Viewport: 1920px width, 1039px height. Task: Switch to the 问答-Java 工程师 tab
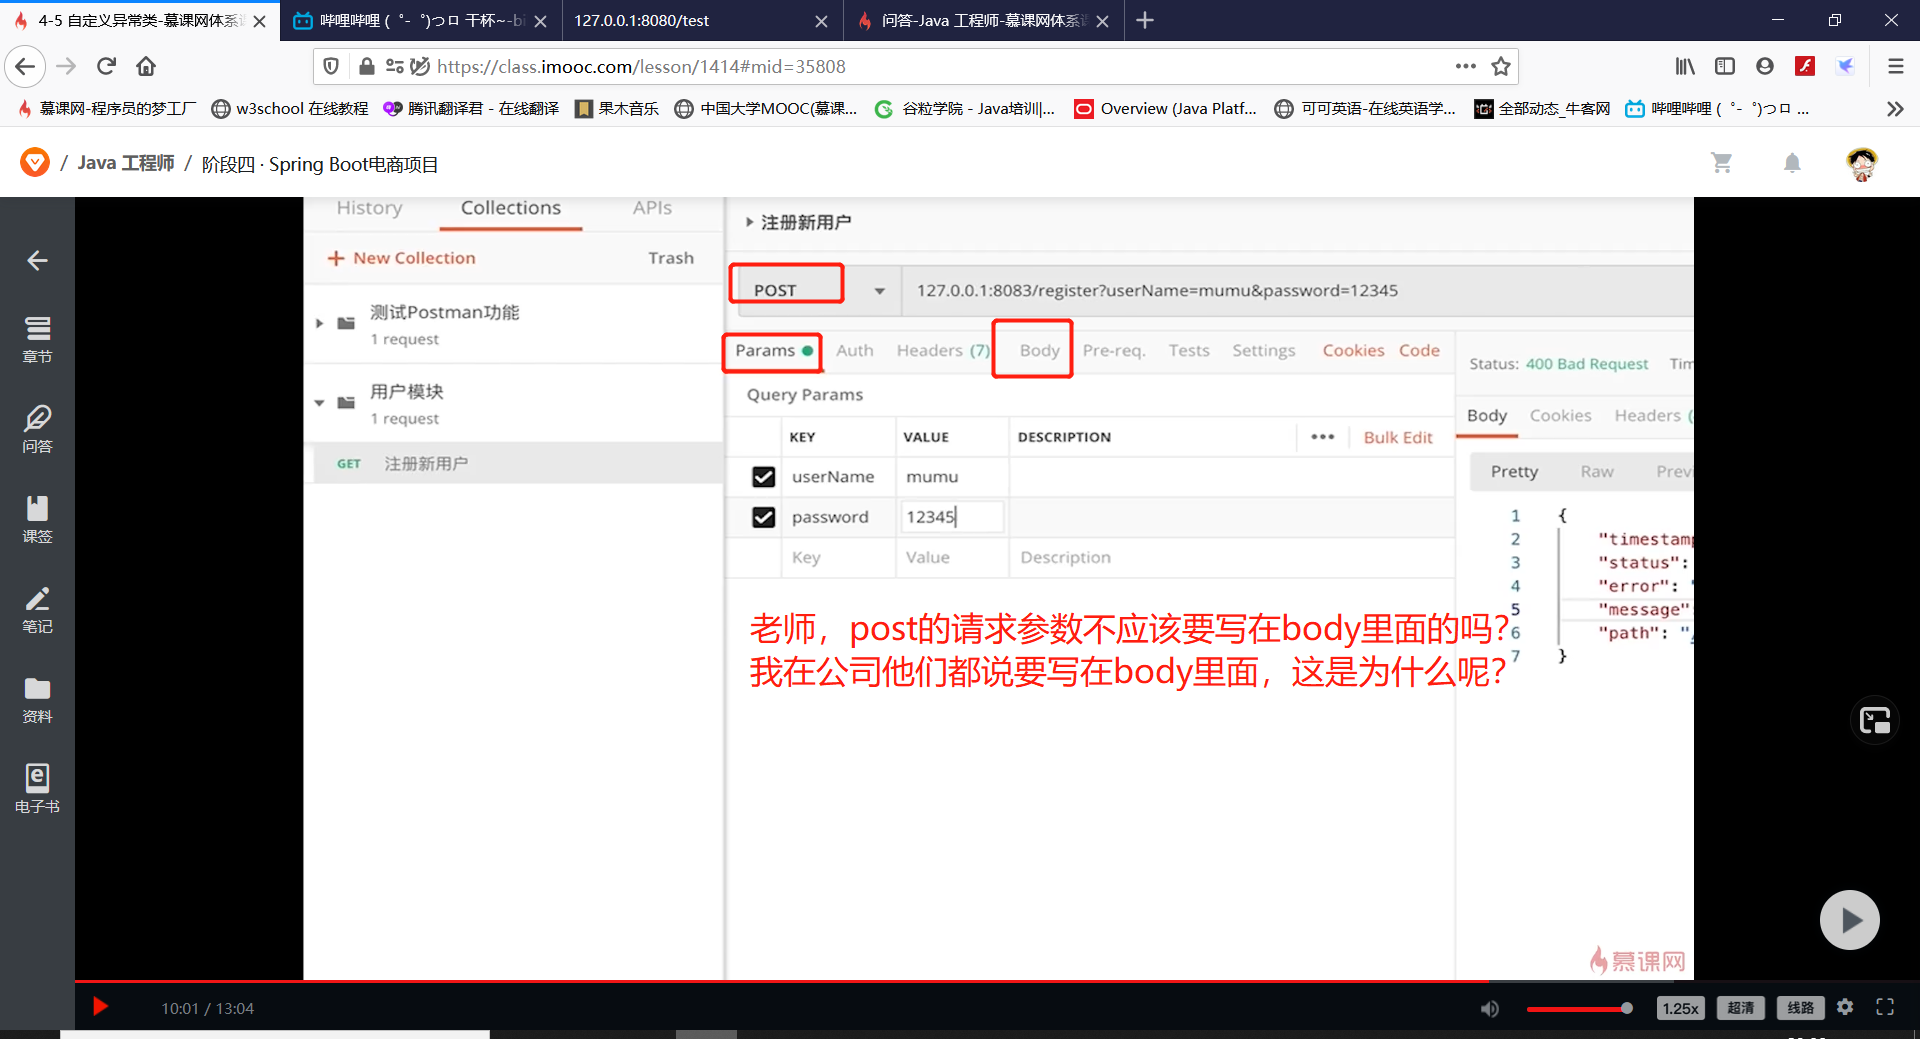[982, 20]
